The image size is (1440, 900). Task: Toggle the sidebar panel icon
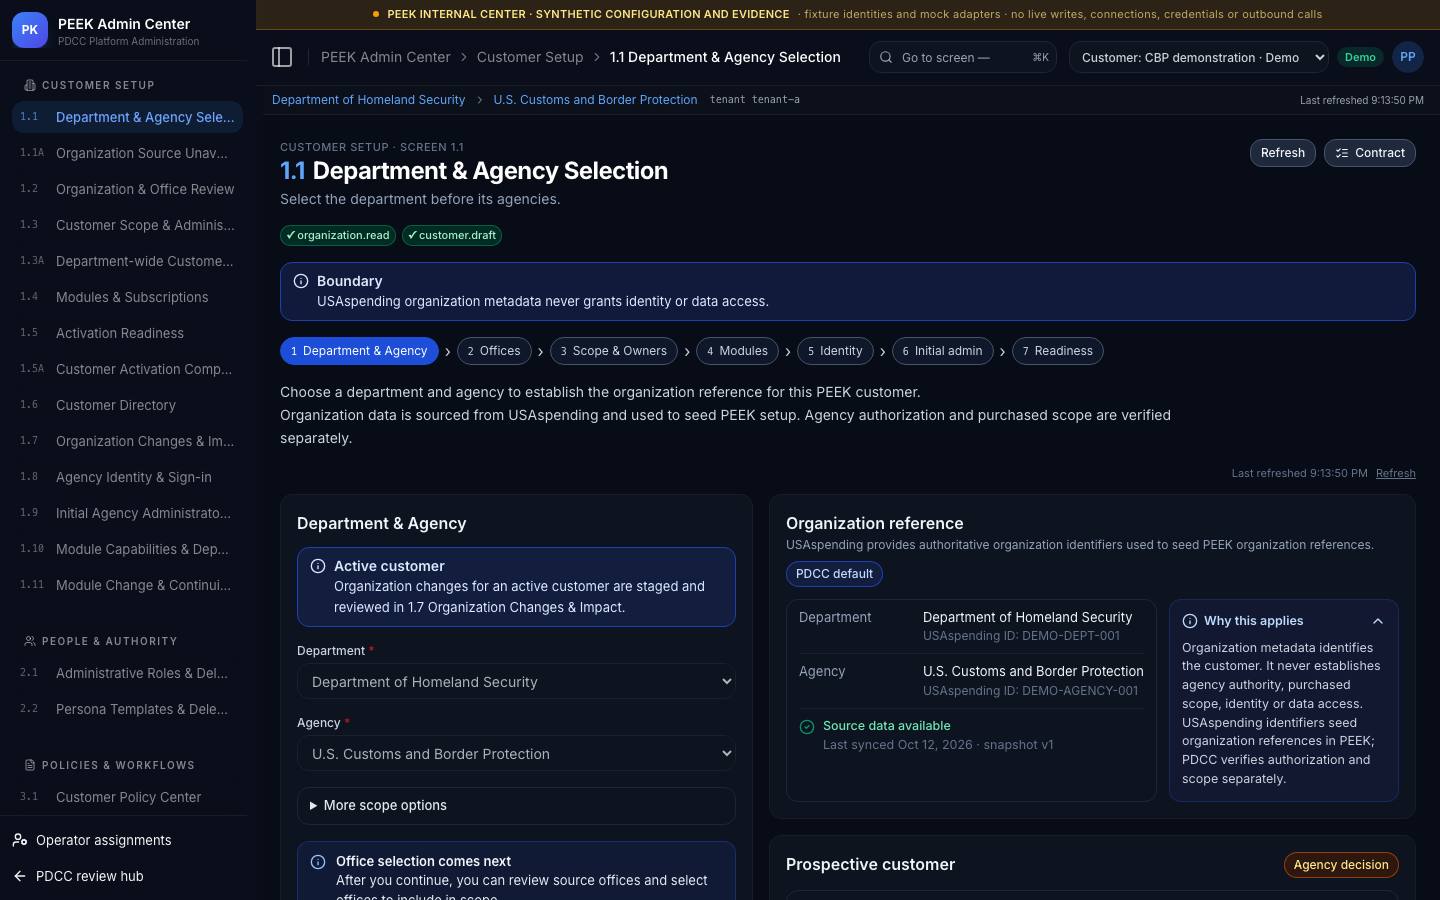click(282, 57)
